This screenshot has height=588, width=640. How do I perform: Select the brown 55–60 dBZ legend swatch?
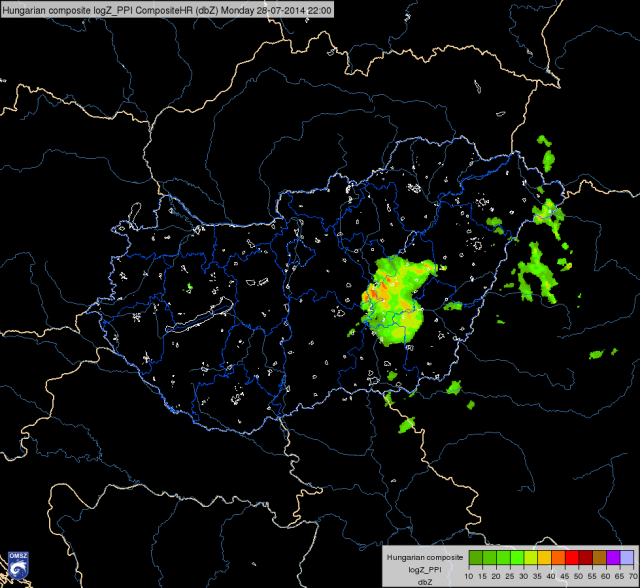599,558
